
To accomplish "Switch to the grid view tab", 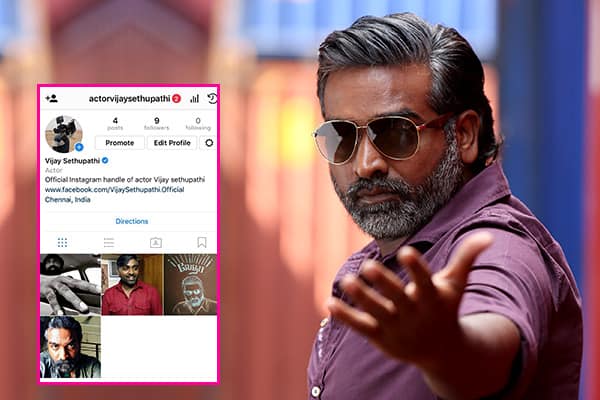I will (x=62, y=242).
